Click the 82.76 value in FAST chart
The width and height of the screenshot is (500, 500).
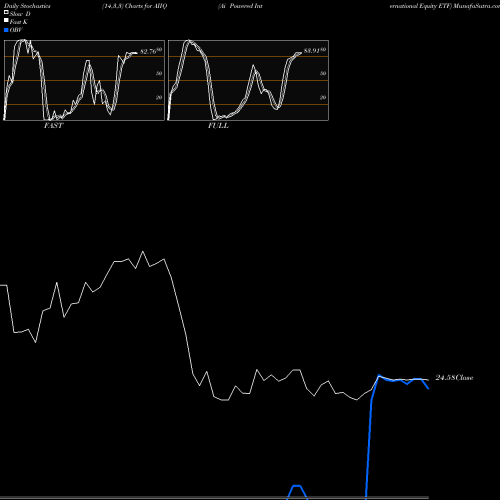(148, 52)
